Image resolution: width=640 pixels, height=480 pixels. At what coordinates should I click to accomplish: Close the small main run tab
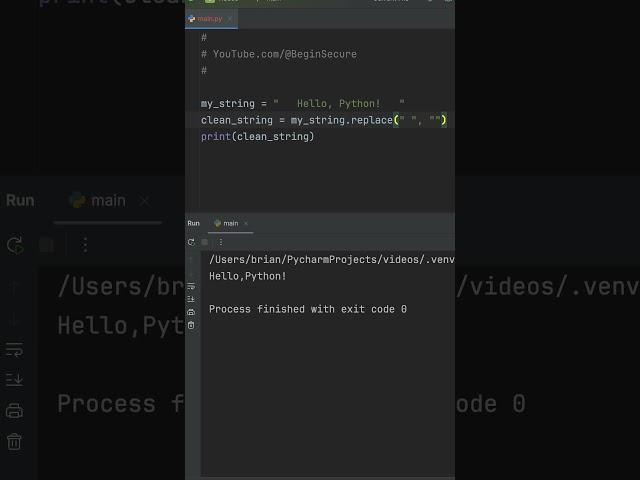[x=246, y=223]
